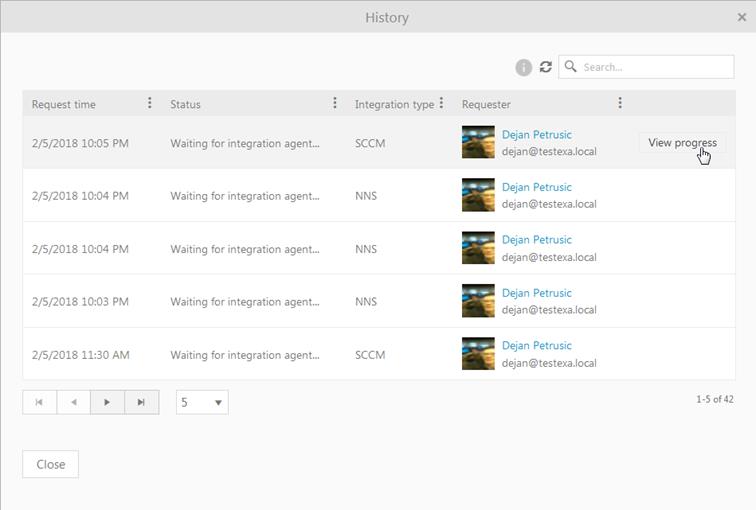Click requester avatar in 10:03 PM row

[x=478, y=301]
